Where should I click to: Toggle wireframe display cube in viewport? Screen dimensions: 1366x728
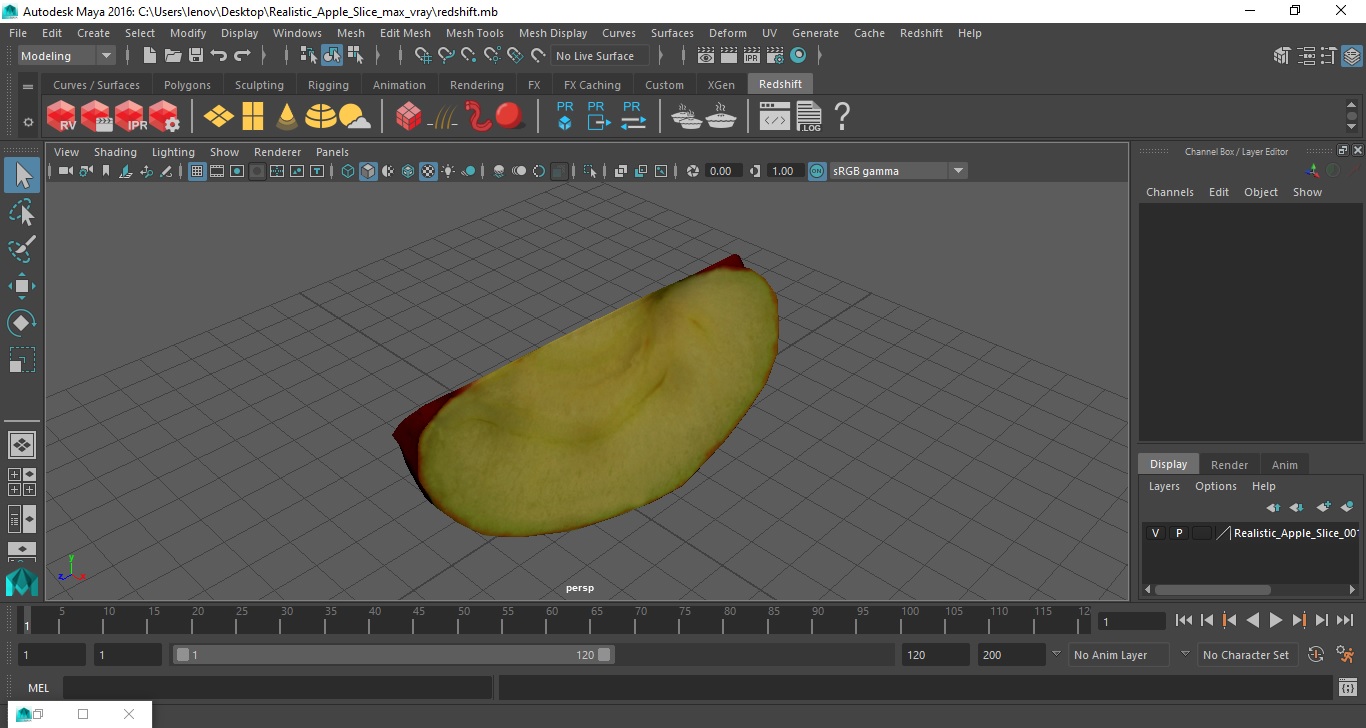348,171
